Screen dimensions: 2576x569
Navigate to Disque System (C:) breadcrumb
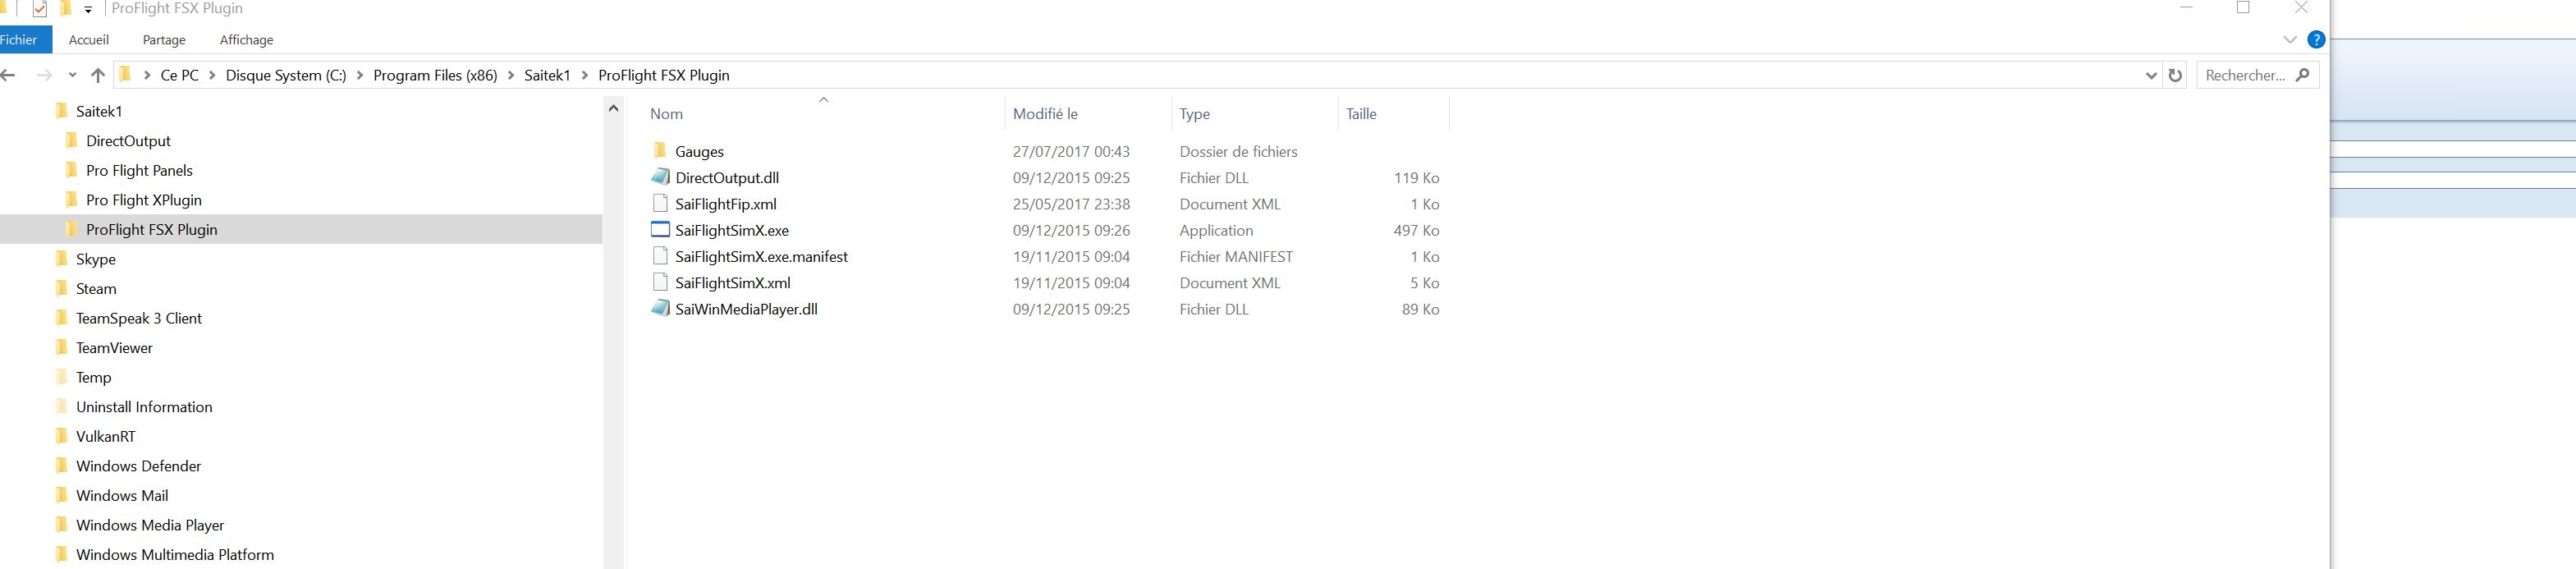(x=286, y=75)
